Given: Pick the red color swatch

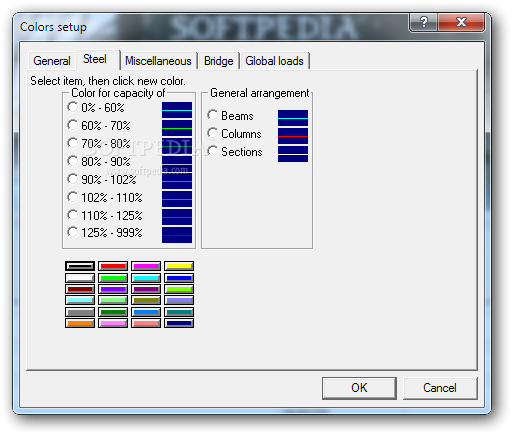Looking at the screenshot, I should [113, 266].
